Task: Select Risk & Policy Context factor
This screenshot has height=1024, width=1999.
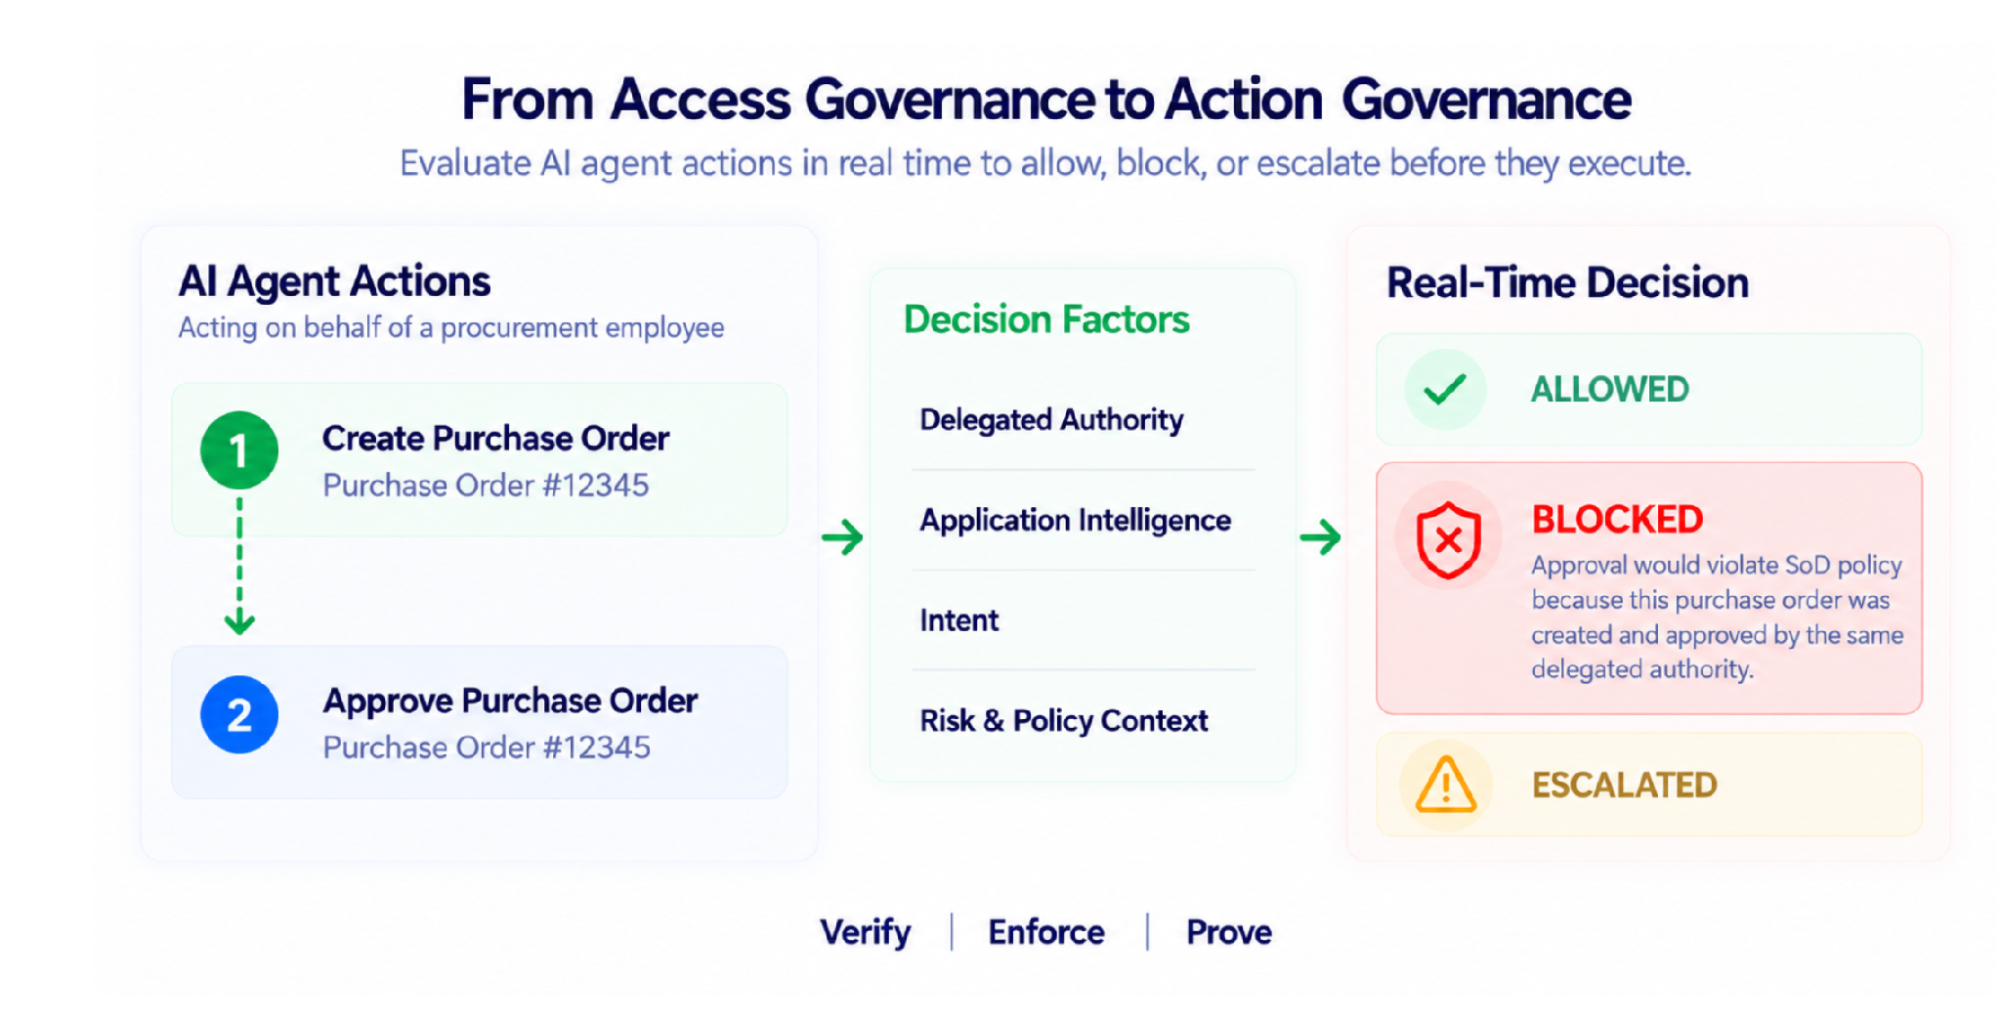Action: 1063,721
